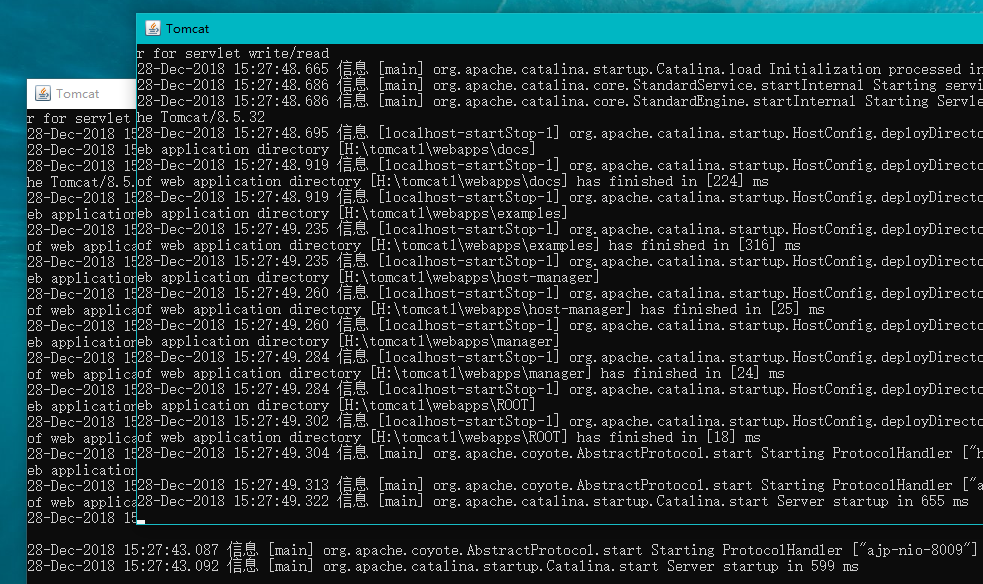This screenshot has width=983, height=584.
Task: Click the Java icon in front Tomcat title bar
Action: click(x=152, y=28)
